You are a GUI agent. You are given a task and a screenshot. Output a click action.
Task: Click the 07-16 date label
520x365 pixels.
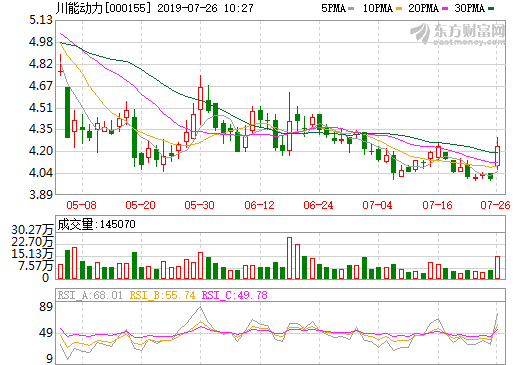coord(437,205)
